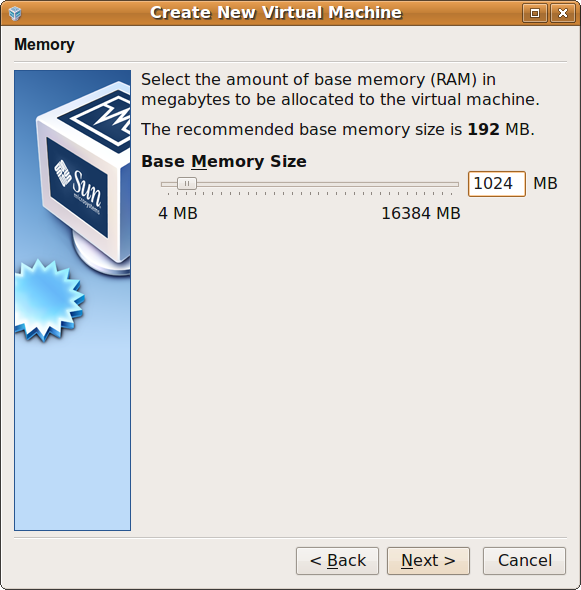581x590 pixels.
Task: Click the Create New Virtual Machine title bar
Action: (x=276, y=12)
